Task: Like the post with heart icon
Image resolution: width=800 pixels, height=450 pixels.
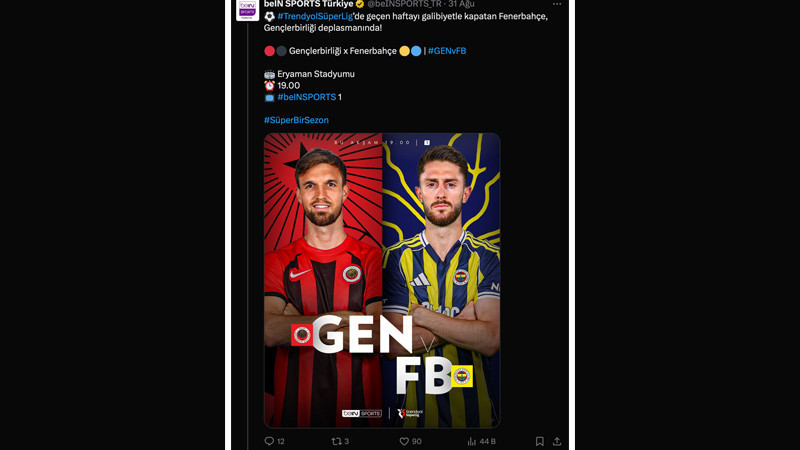Action: tap(404, 441)
